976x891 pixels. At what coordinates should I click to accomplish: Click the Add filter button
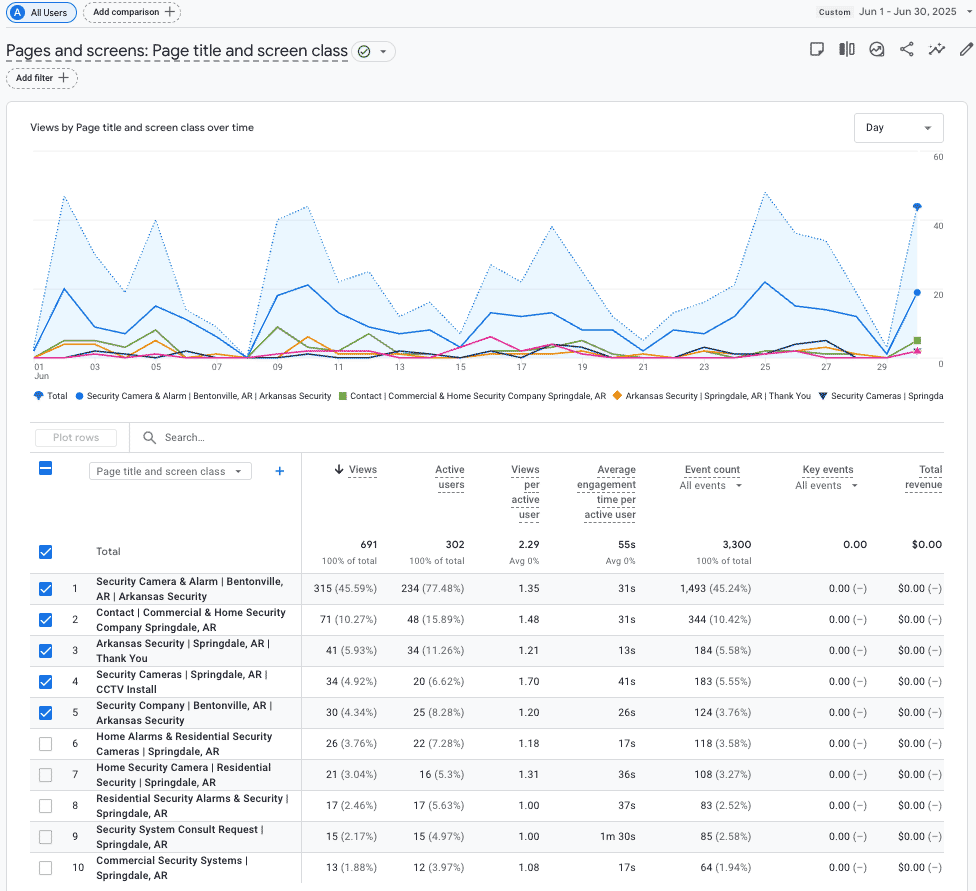coord(42,78)
